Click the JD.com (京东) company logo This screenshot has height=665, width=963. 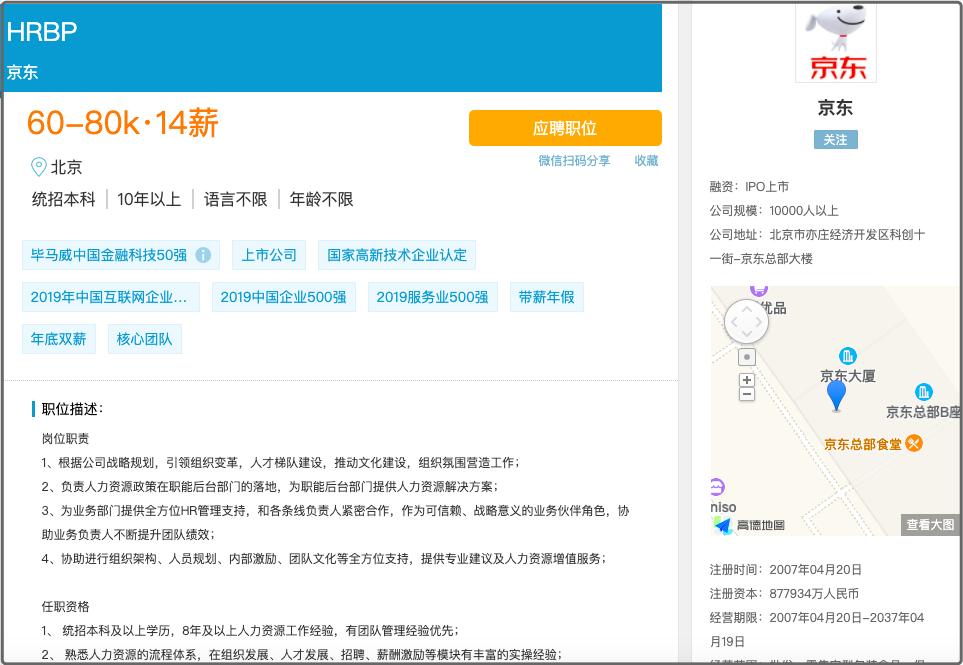pyautogui.click(x=836, y=42)
